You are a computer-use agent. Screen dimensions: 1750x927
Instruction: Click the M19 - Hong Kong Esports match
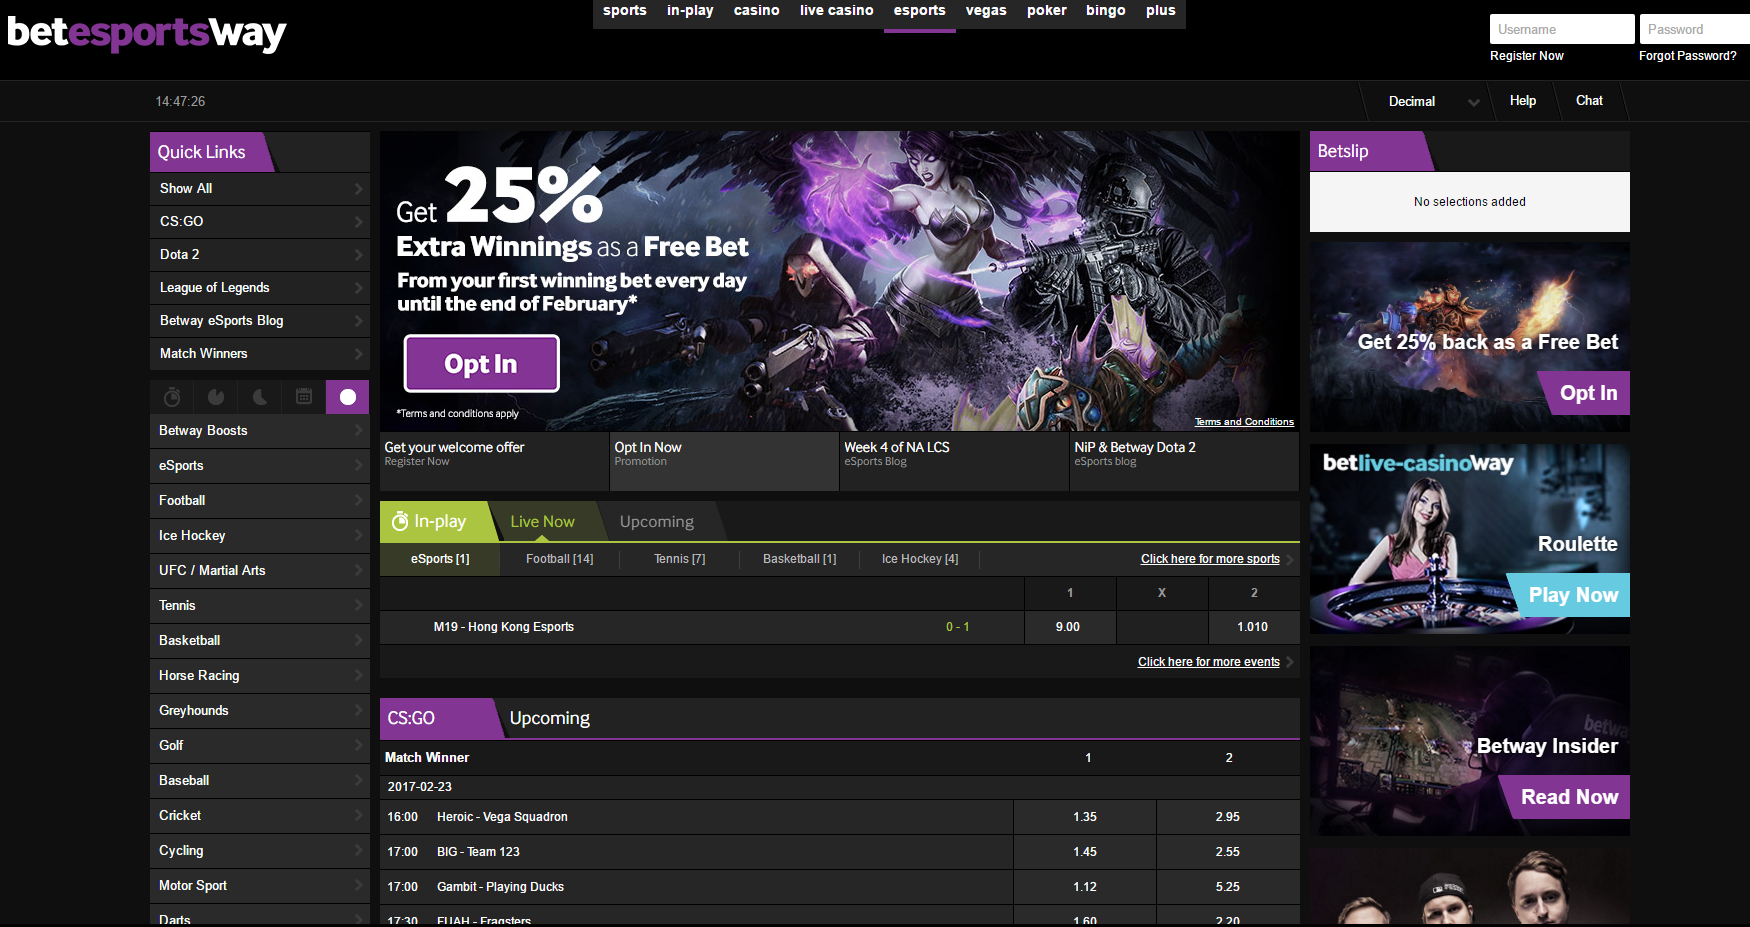pyautogui.click(x=504, y=627)
